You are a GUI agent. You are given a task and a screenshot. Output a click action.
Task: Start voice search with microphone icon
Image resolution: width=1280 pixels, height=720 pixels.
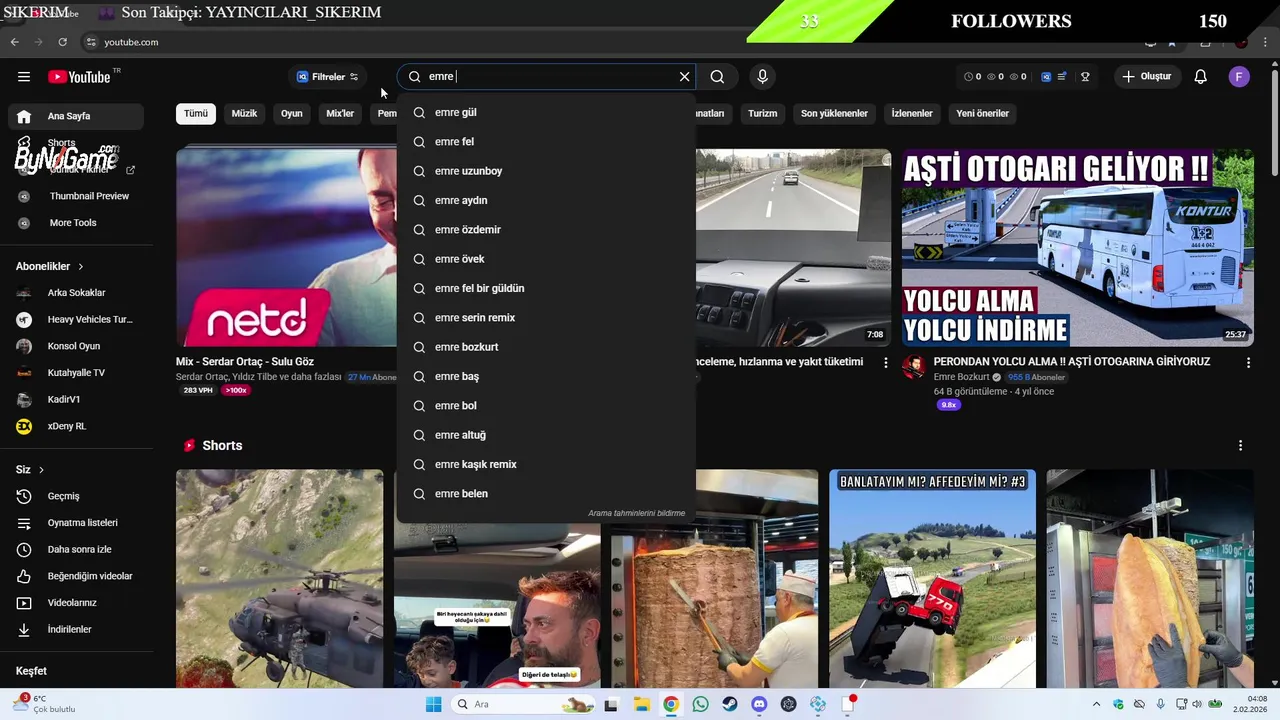pos(762,77)
